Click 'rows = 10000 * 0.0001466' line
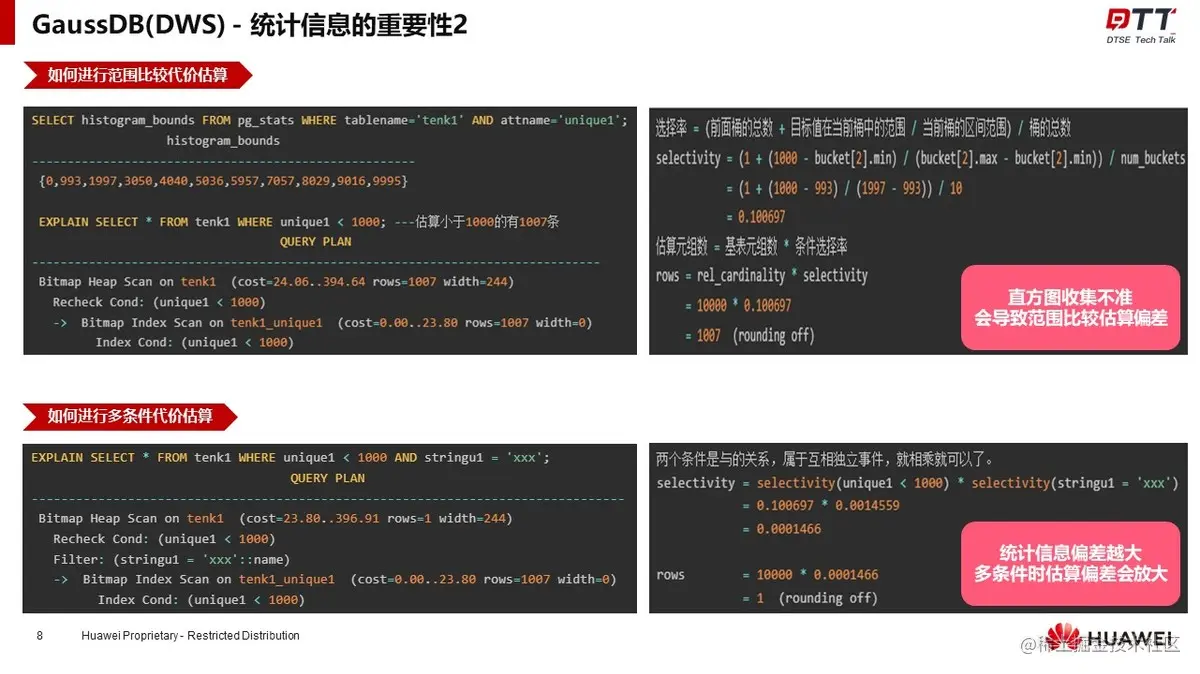 click(x=767, y=575)
